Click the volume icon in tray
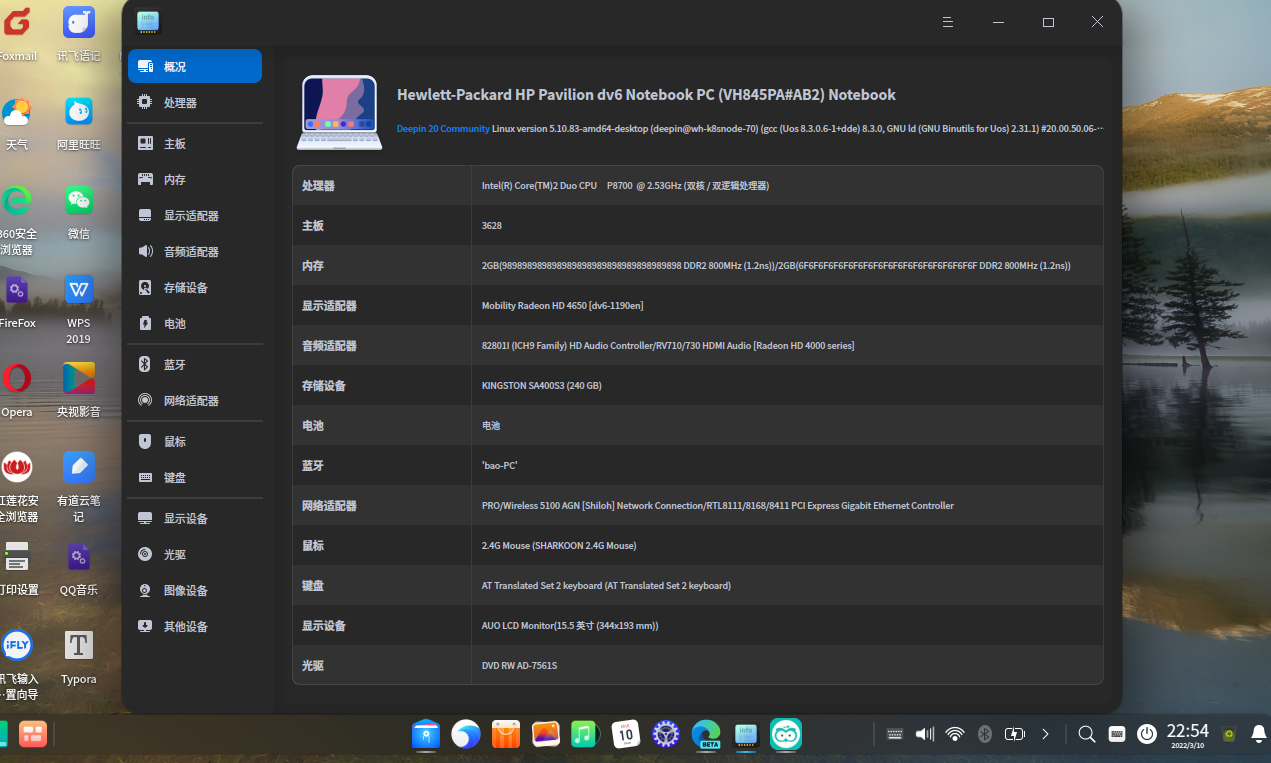 925,734
